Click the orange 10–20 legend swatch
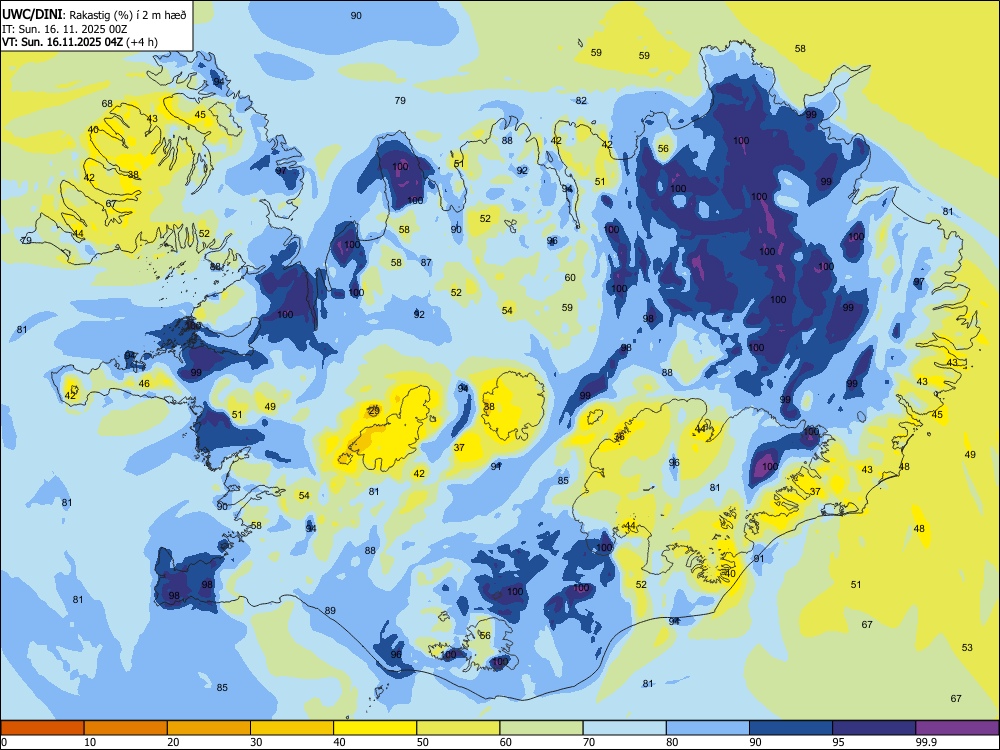Viewport: 1000px width, 750px height. [126, 728]
